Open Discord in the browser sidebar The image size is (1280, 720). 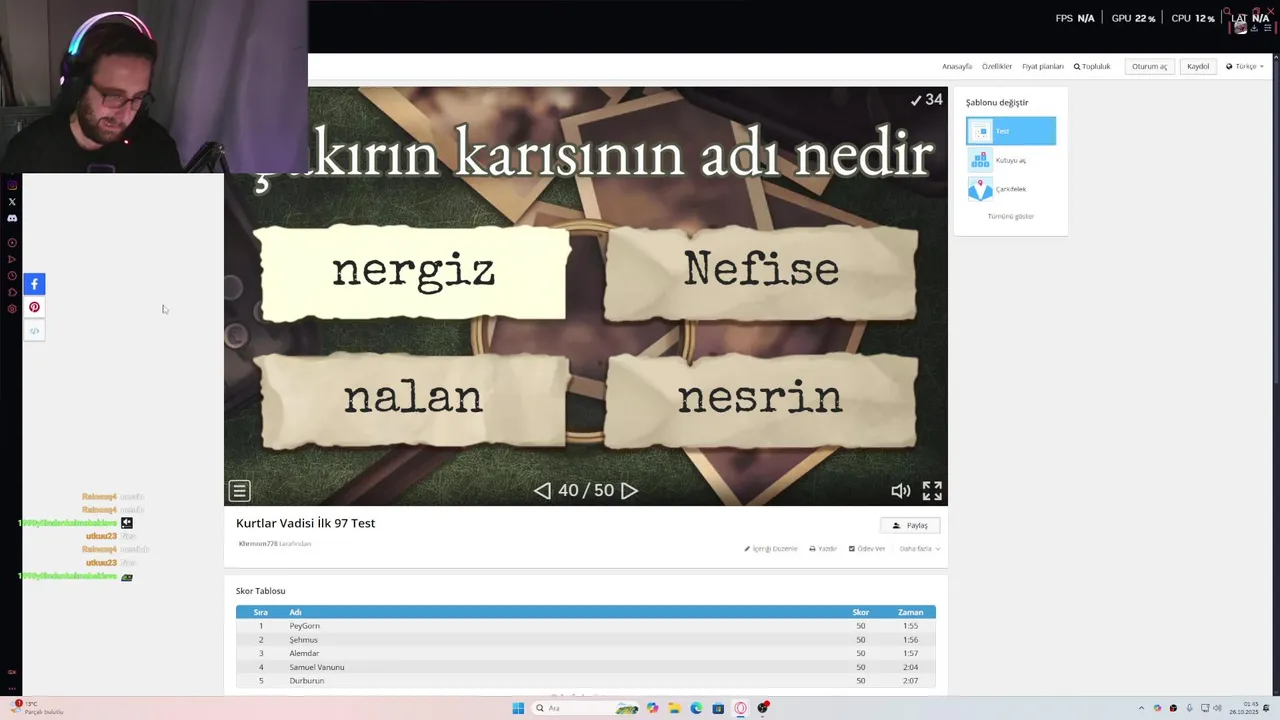pyautogui.click(x=12, y=218)
